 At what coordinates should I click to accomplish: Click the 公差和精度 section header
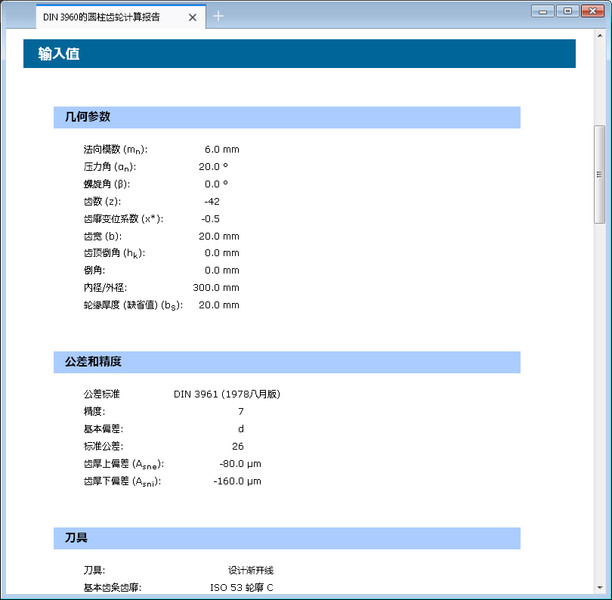click(x=286, y=361)
